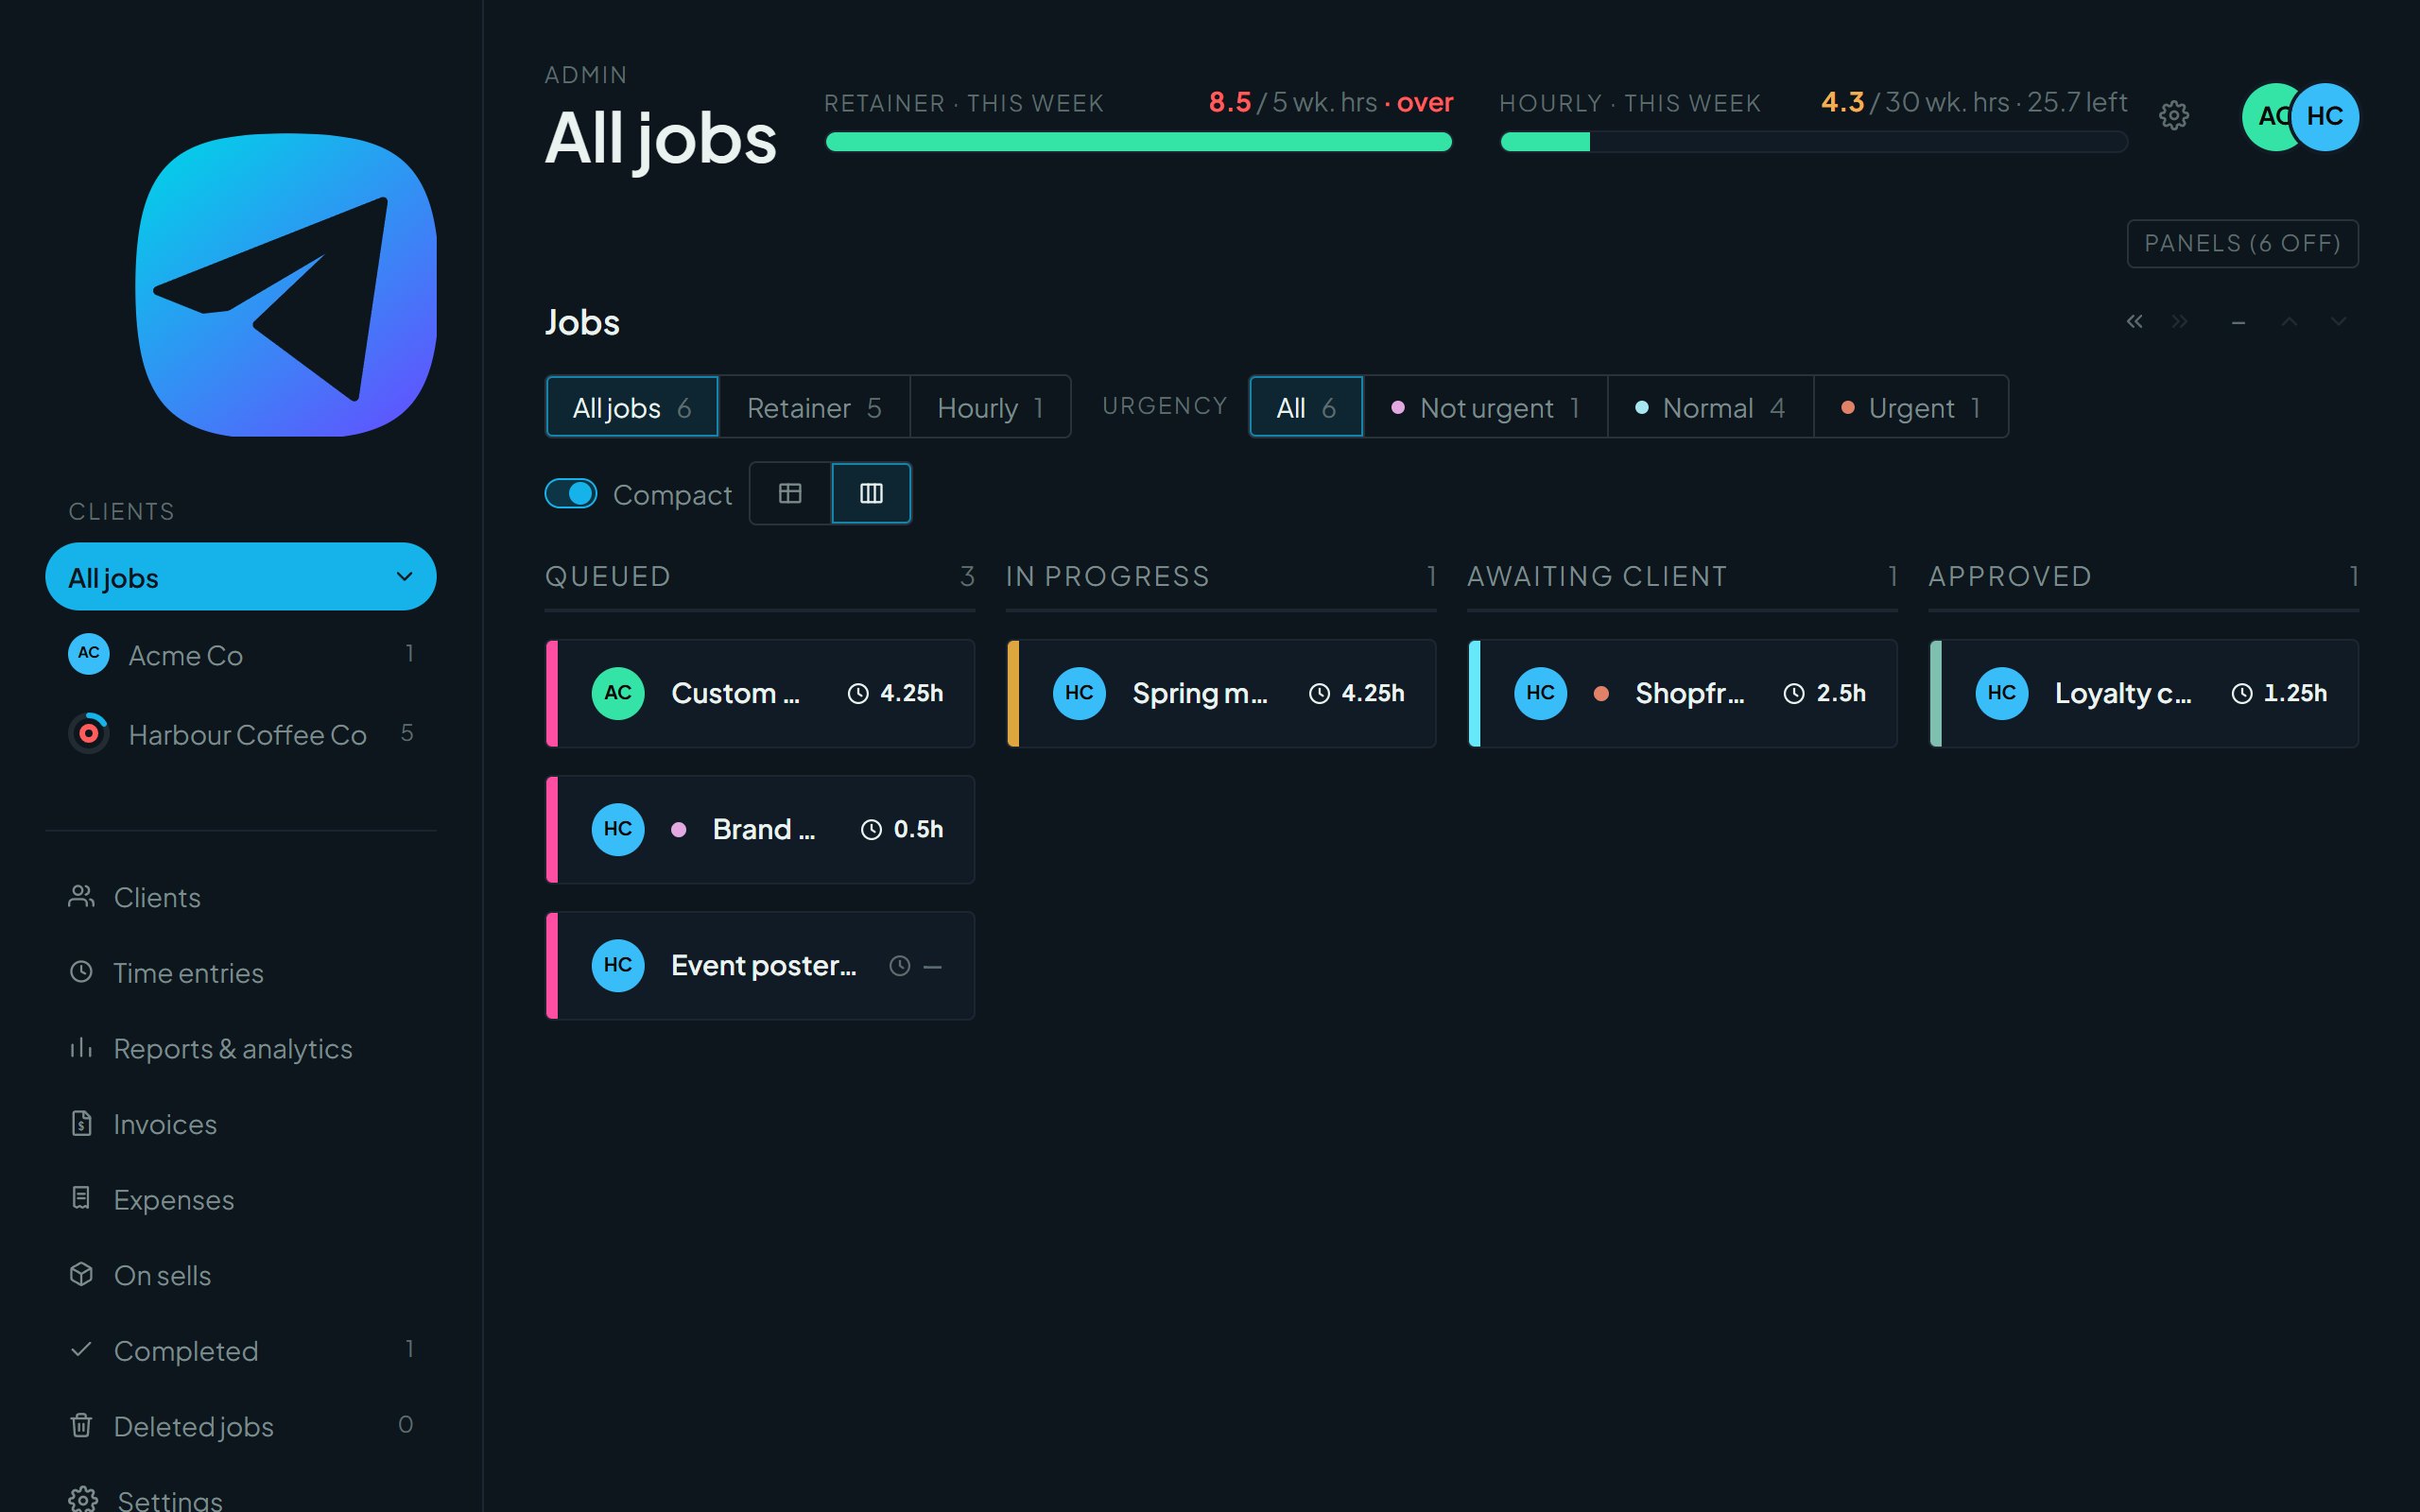This screenshot has width=2420, height=1512.
Task: Click the HC avatar on Loyalty card
Action: pos(2002,693)
